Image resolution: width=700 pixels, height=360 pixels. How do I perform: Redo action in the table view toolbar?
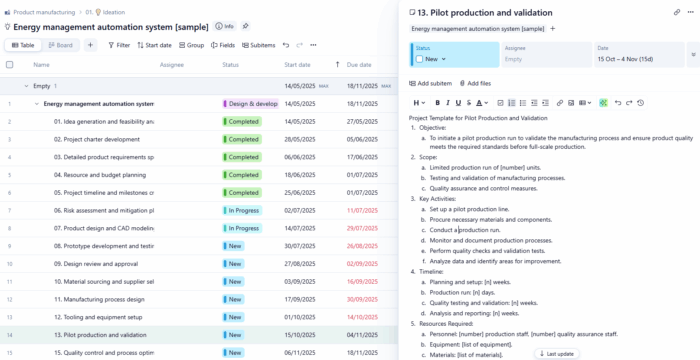tap(299, 45)
